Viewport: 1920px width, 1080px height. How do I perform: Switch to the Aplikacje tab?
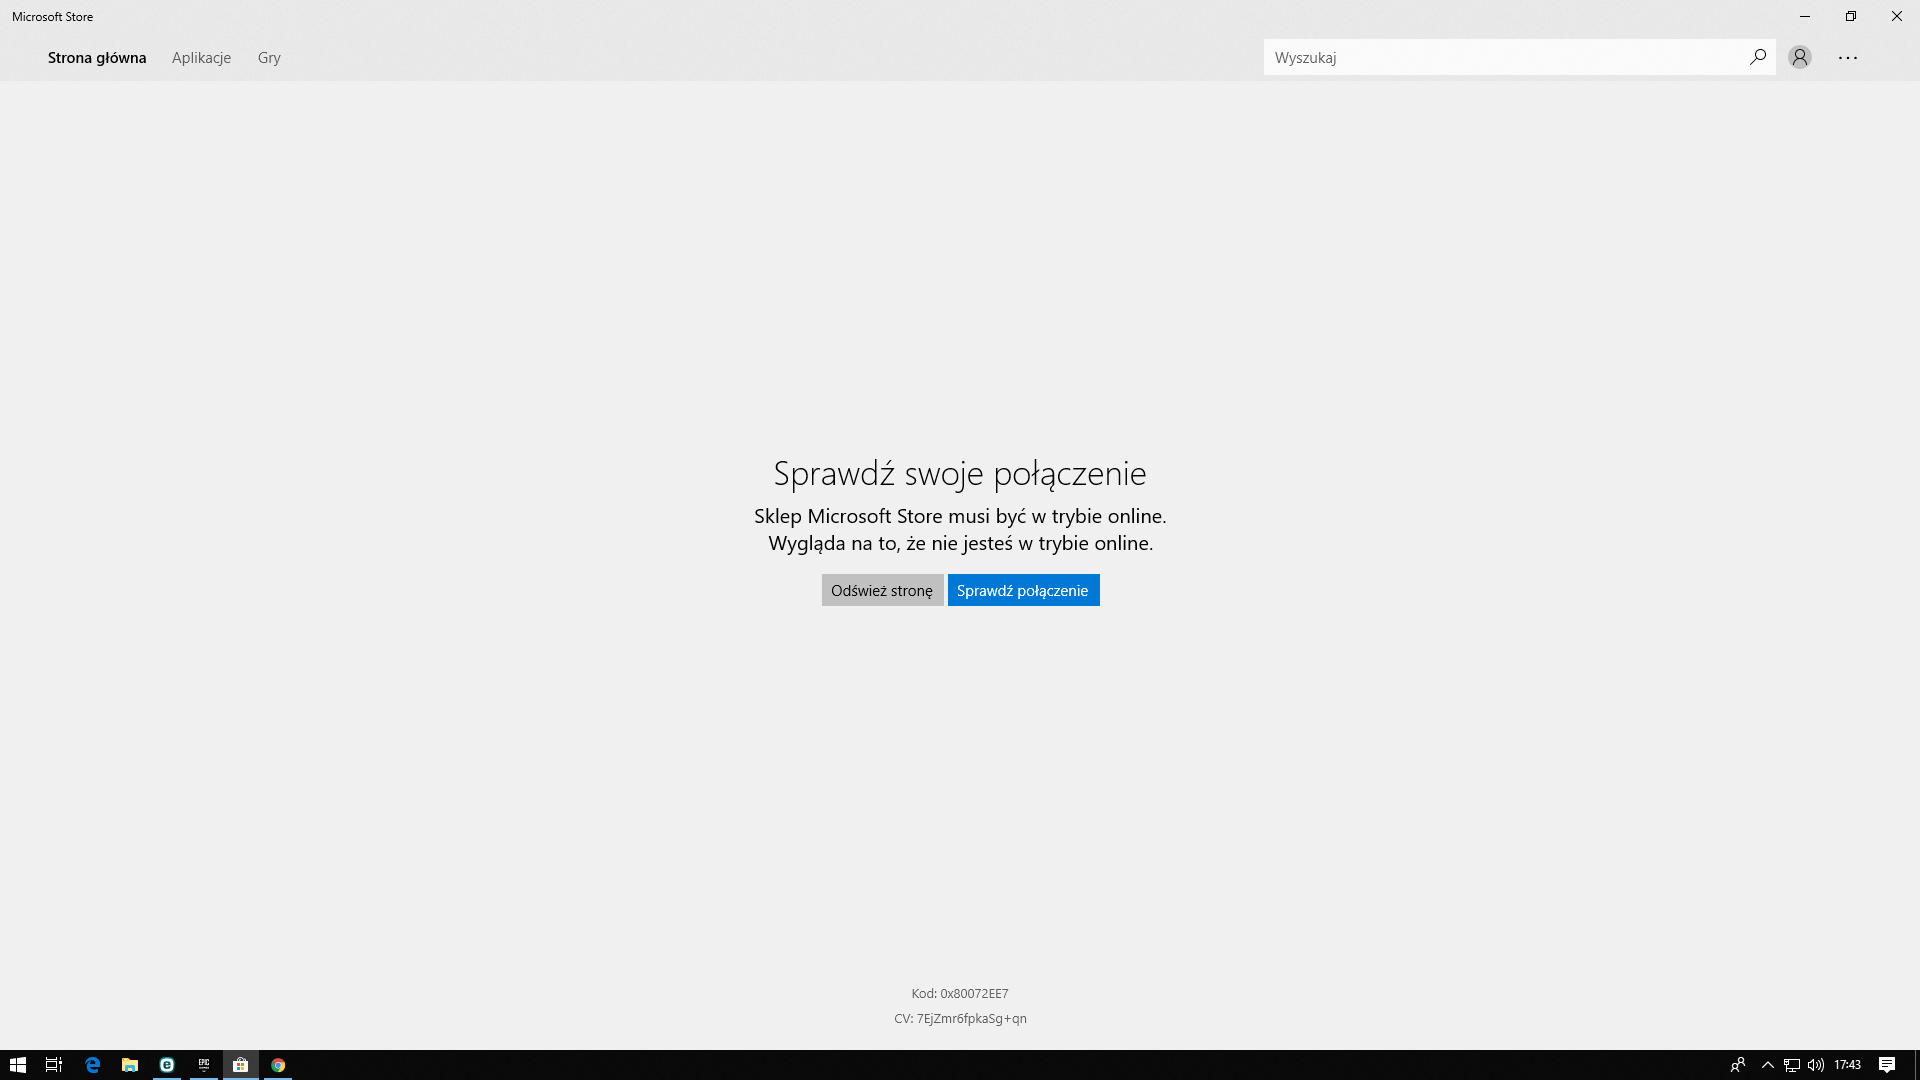tap(201, 57)
